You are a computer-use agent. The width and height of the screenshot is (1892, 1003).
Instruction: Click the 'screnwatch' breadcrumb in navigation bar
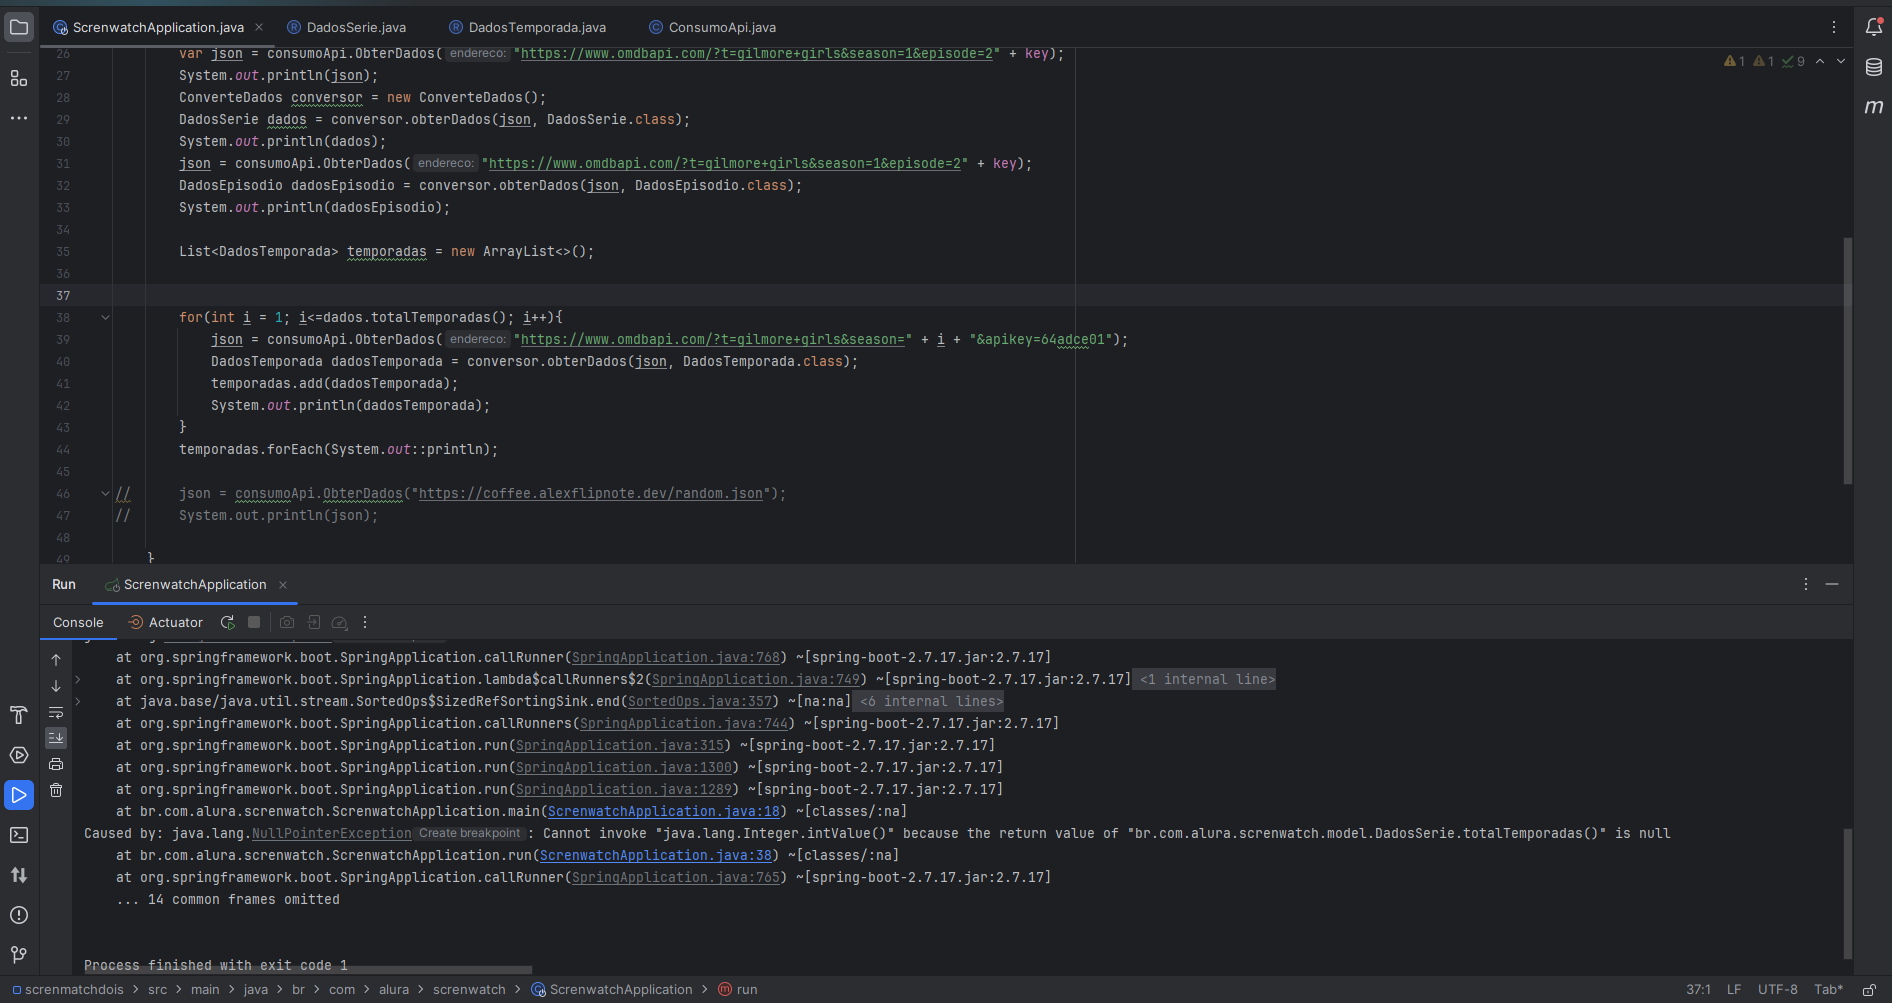[x=469, y=990]
